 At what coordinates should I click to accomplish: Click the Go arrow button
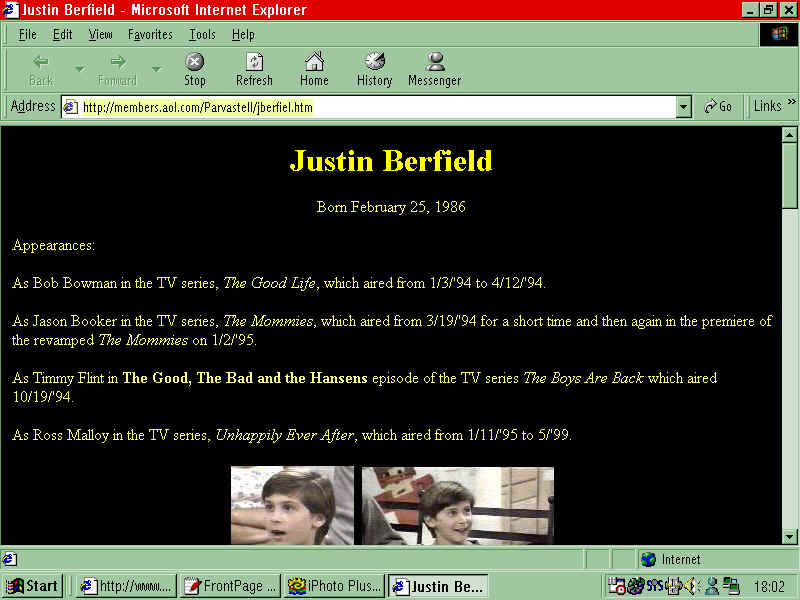718,106
